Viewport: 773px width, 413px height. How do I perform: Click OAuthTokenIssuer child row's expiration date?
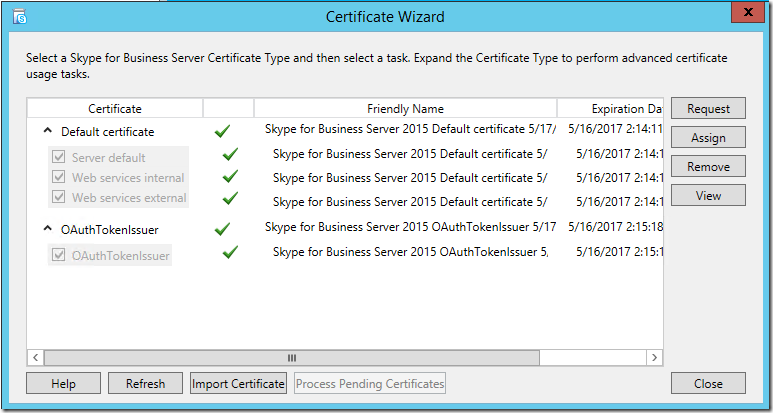(x=620, y=252)
